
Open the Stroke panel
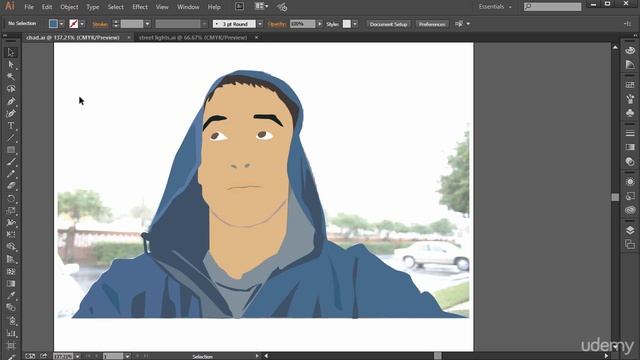[x=630, y=133]
